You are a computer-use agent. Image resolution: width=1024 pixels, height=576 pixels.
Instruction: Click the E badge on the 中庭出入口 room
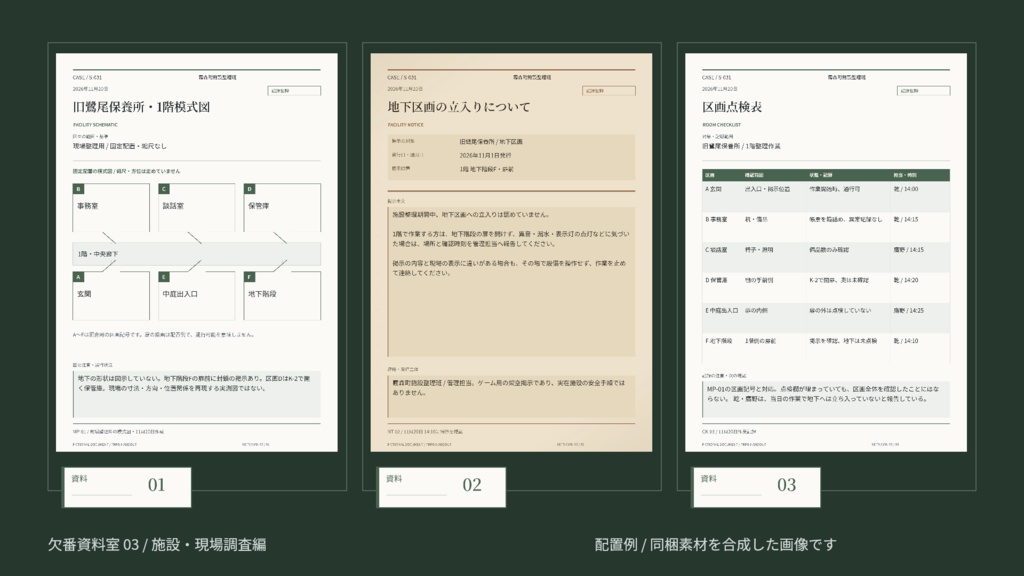164,277
